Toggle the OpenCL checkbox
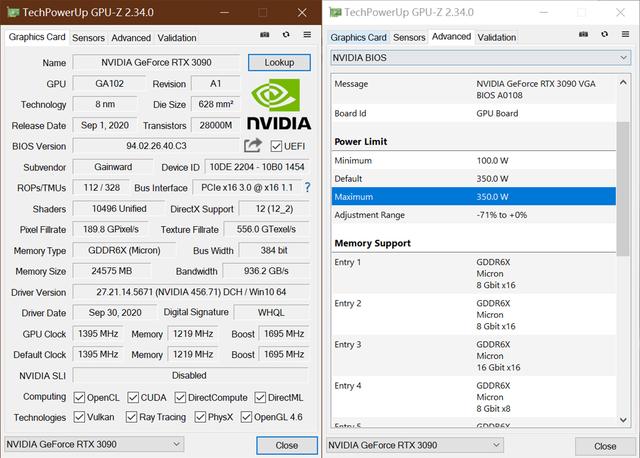Viewport: 640px width, 458px height. [x=79, y=397]
